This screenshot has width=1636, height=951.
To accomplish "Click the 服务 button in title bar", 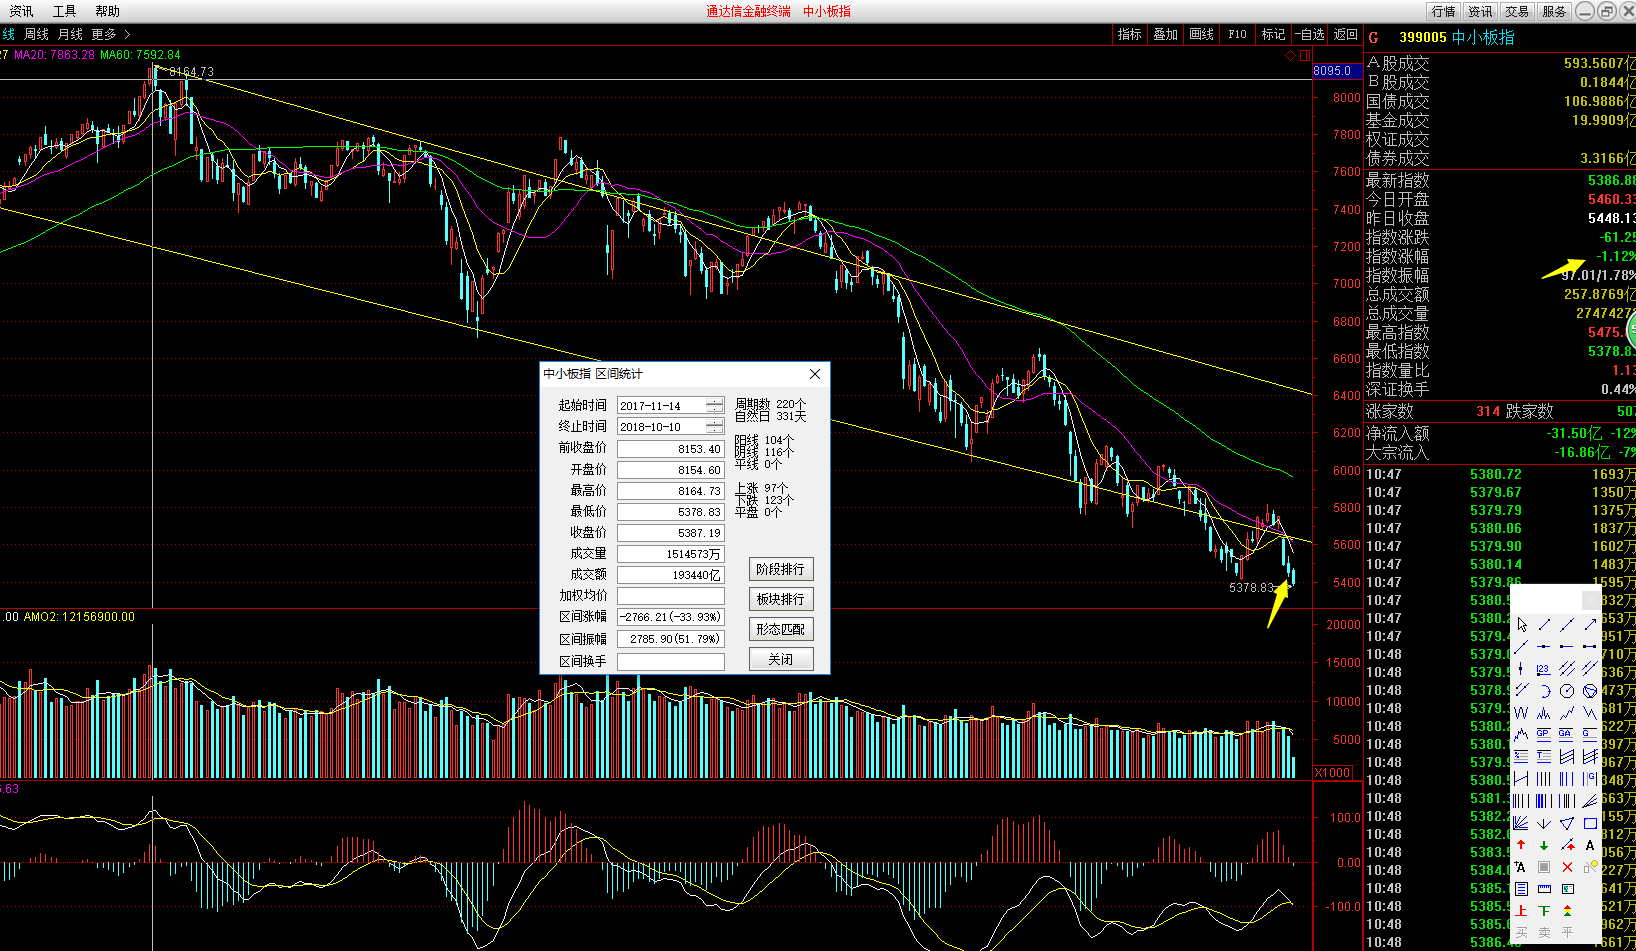I will coord(1554,11).
